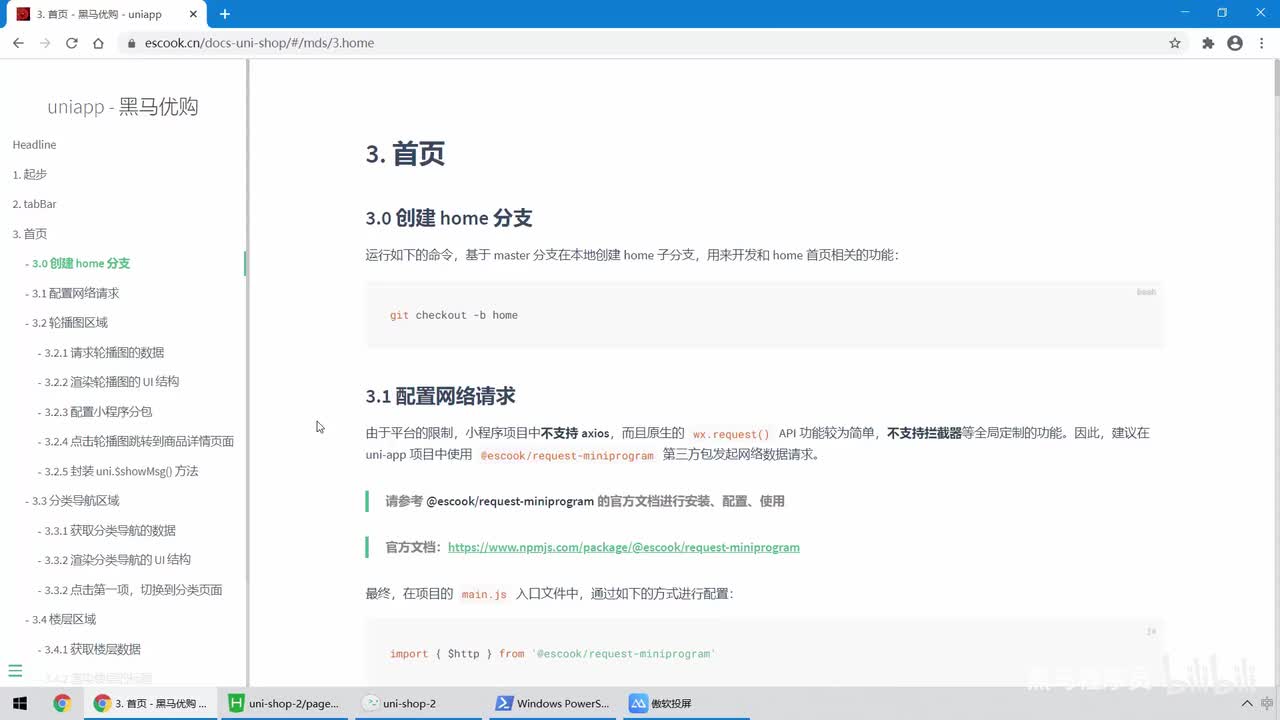Go to 3.1 配置网络请求 section
This screenshot has height=720, width=1280.
point(75,293)
